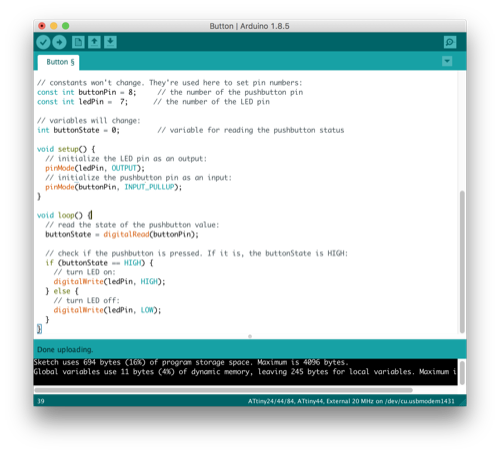Click the '// variables will change:' comment

click(89, 120)
